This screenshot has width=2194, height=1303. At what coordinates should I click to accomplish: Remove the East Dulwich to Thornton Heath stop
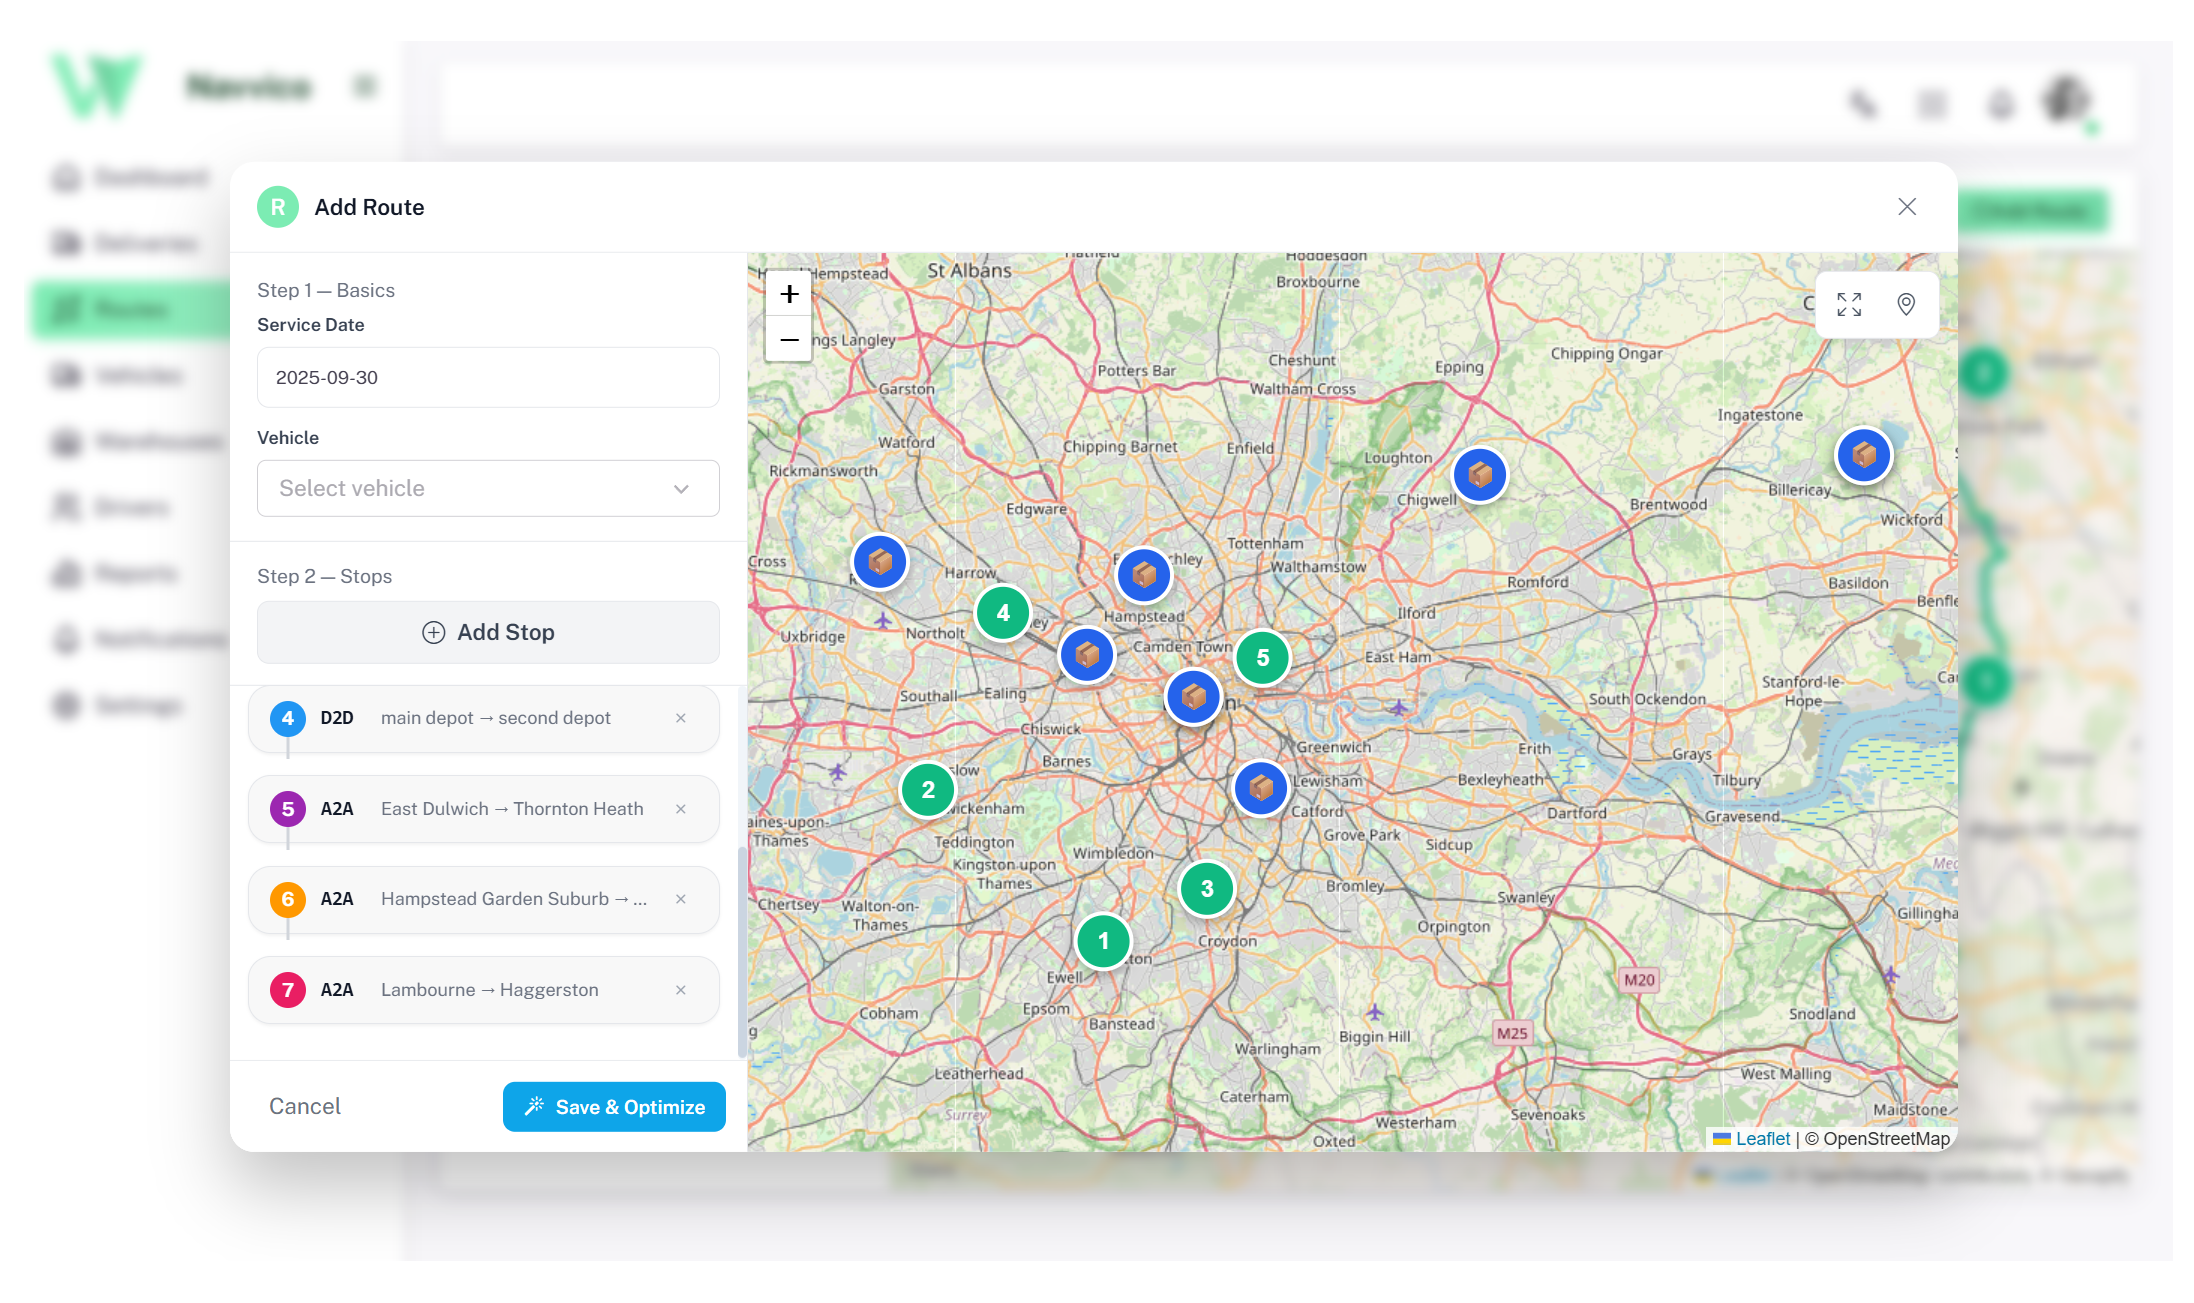(x=681, y=809)
